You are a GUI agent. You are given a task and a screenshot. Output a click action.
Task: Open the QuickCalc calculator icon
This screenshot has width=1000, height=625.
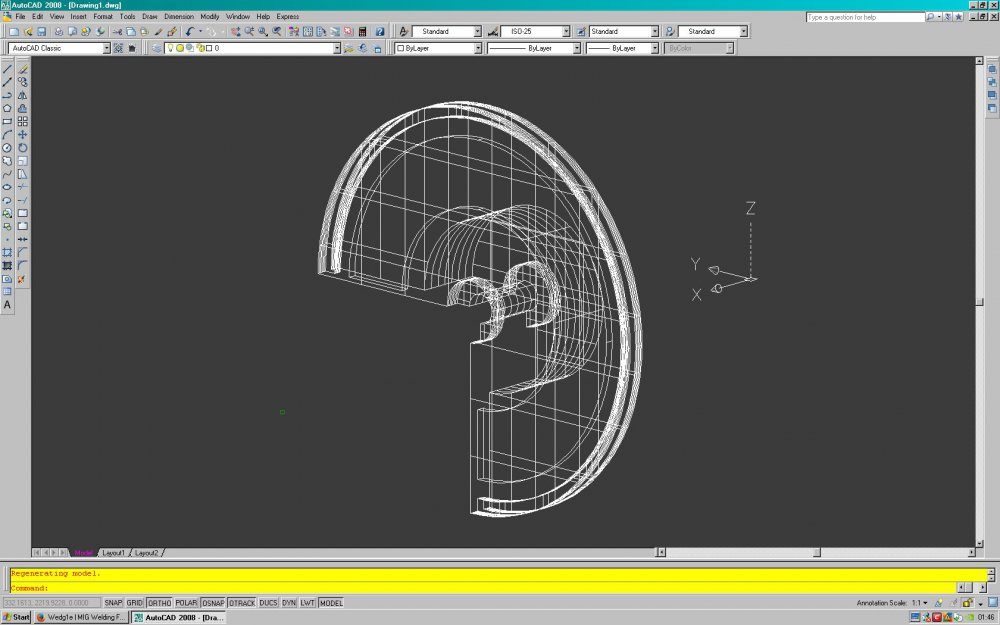pyautogui.click(x=361, y=32)
